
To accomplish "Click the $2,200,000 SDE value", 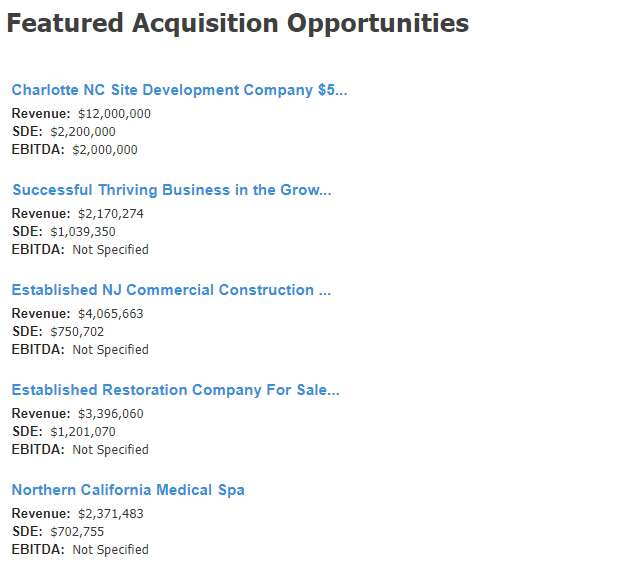I will coord(83,132).
